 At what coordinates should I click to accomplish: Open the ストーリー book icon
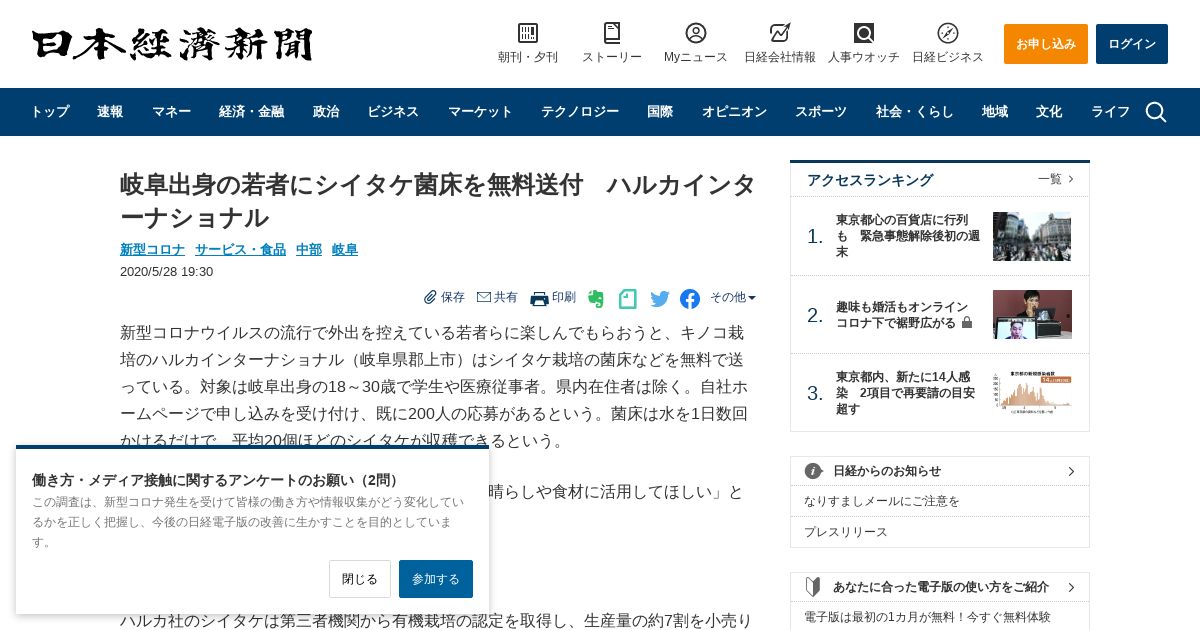tap(612, 33)
